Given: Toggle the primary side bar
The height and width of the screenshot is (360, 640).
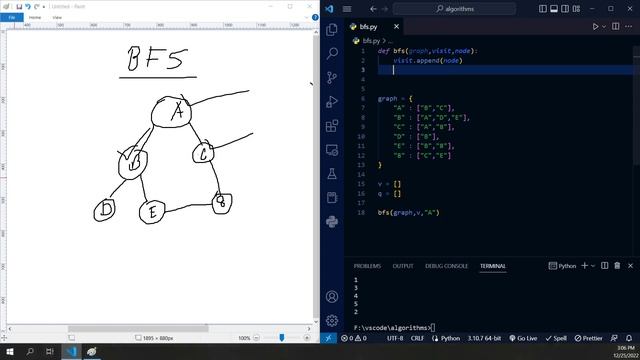Looking at the screenshot, I should 543,9.
